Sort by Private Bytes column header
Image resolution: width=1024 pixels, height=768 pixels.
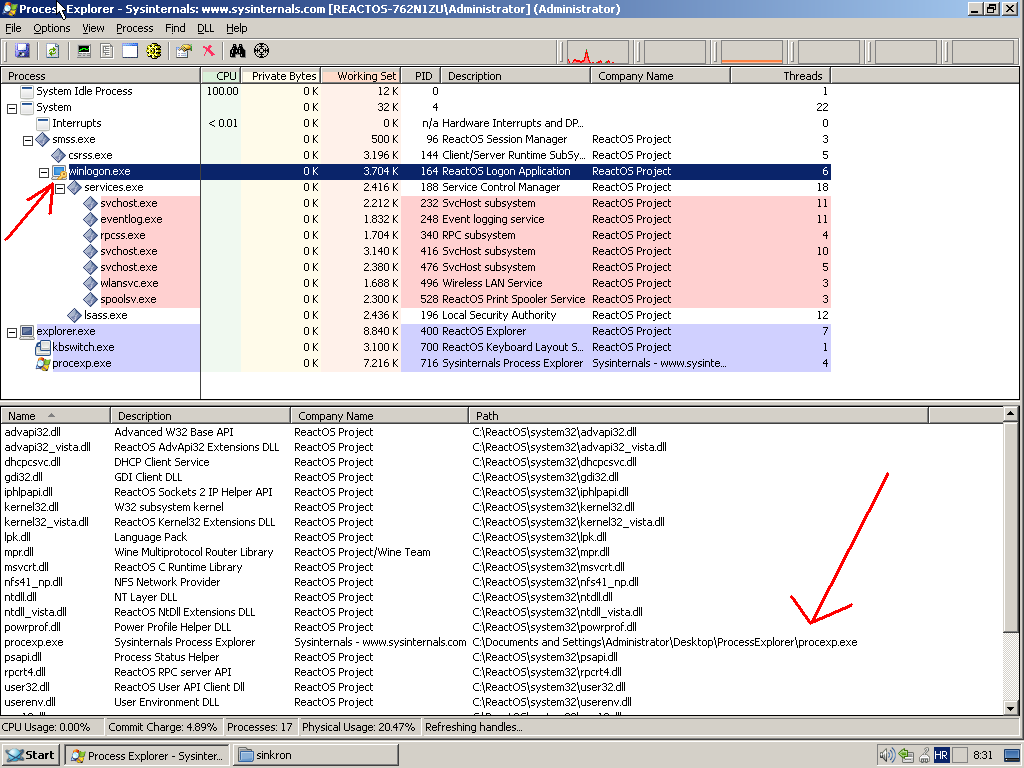tap(281, 76)
